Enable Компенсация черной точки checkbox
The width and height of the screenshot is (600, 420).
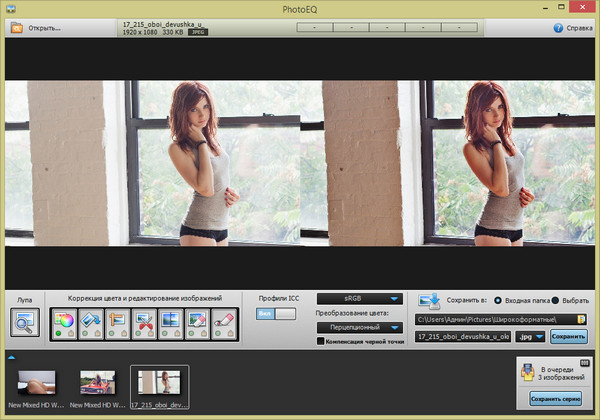[x=320, y=341]
